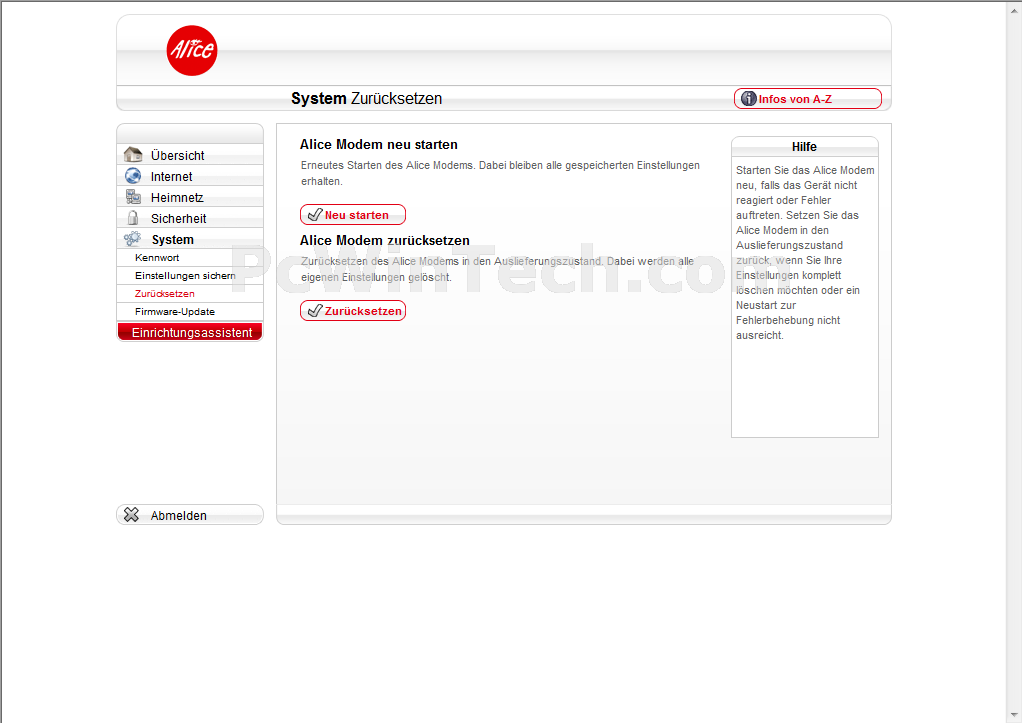Screen dimensions: 1022x723
Task: Open Infos von A-Z
Action: point(808,98)
